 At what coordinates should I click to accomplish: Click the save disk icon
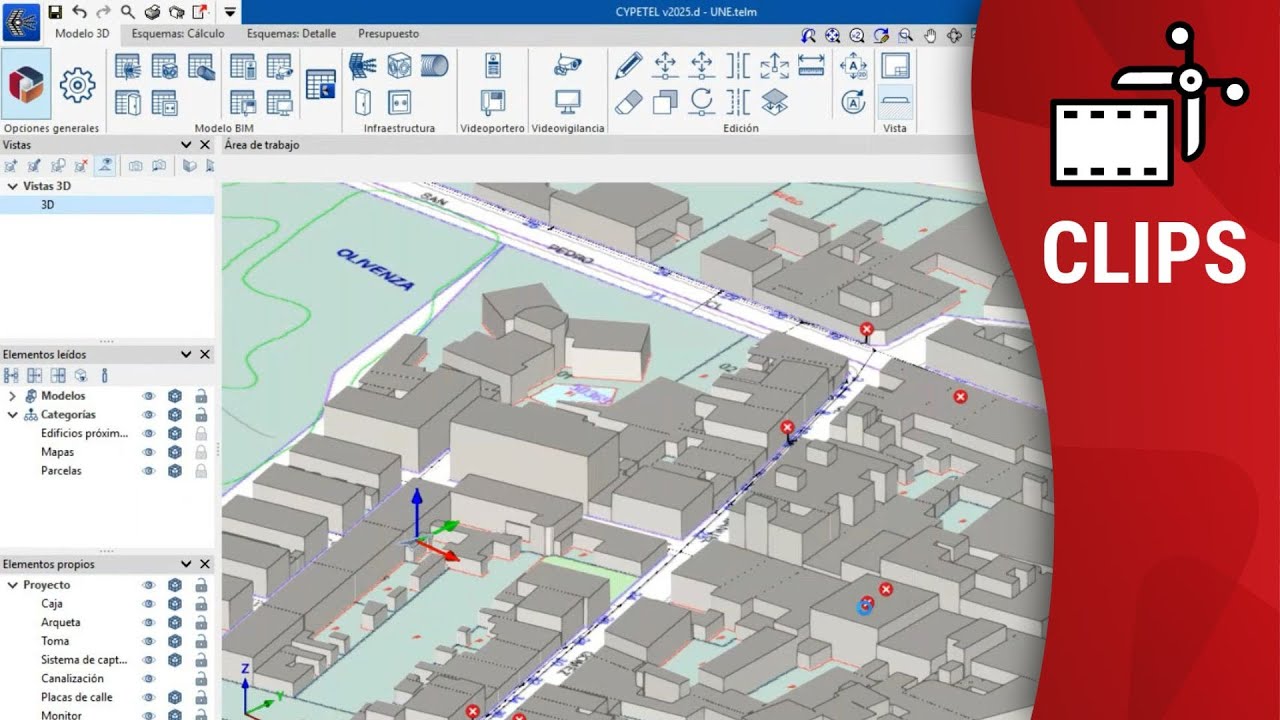55,12
